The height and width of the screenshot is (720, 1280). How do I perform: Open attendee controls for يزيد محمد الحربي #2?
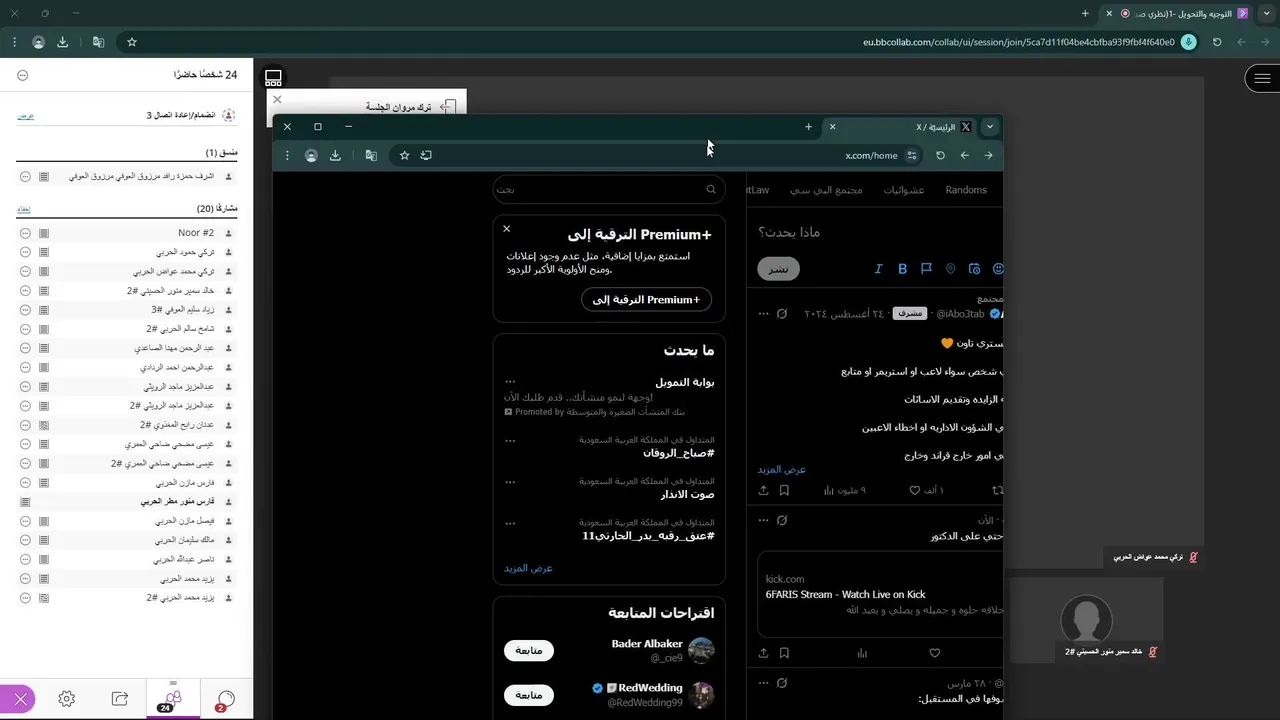pyautogui.click(x=25, y=598)
